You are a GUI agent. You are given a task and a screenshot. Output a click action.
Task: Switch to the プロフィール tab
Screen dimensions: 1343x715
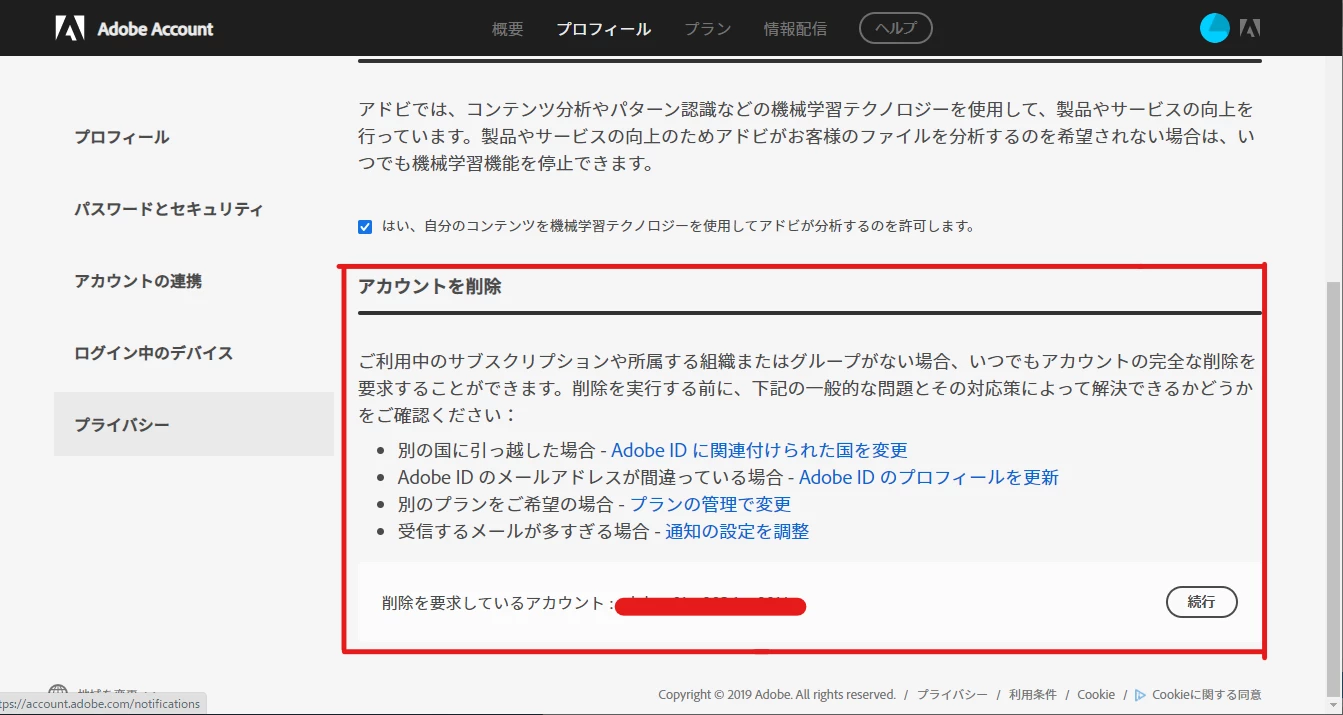tap(604, 29)
